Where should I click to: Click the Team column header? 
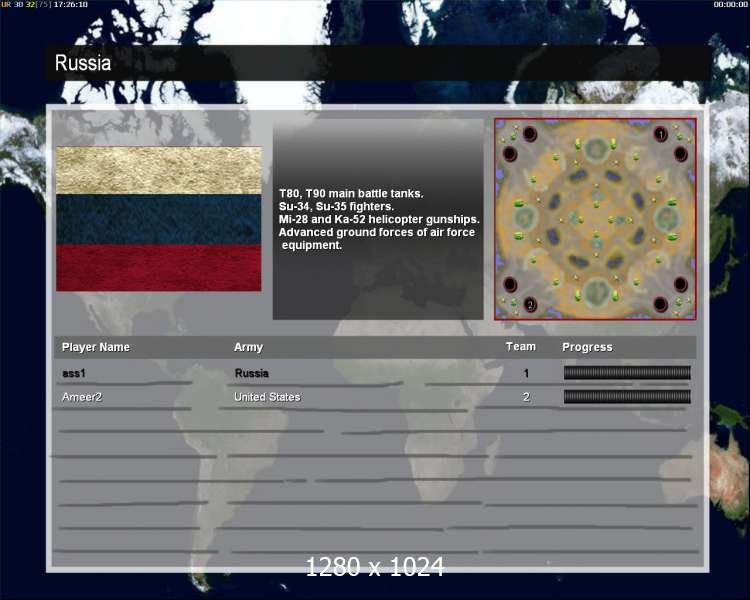pos(520,347)
